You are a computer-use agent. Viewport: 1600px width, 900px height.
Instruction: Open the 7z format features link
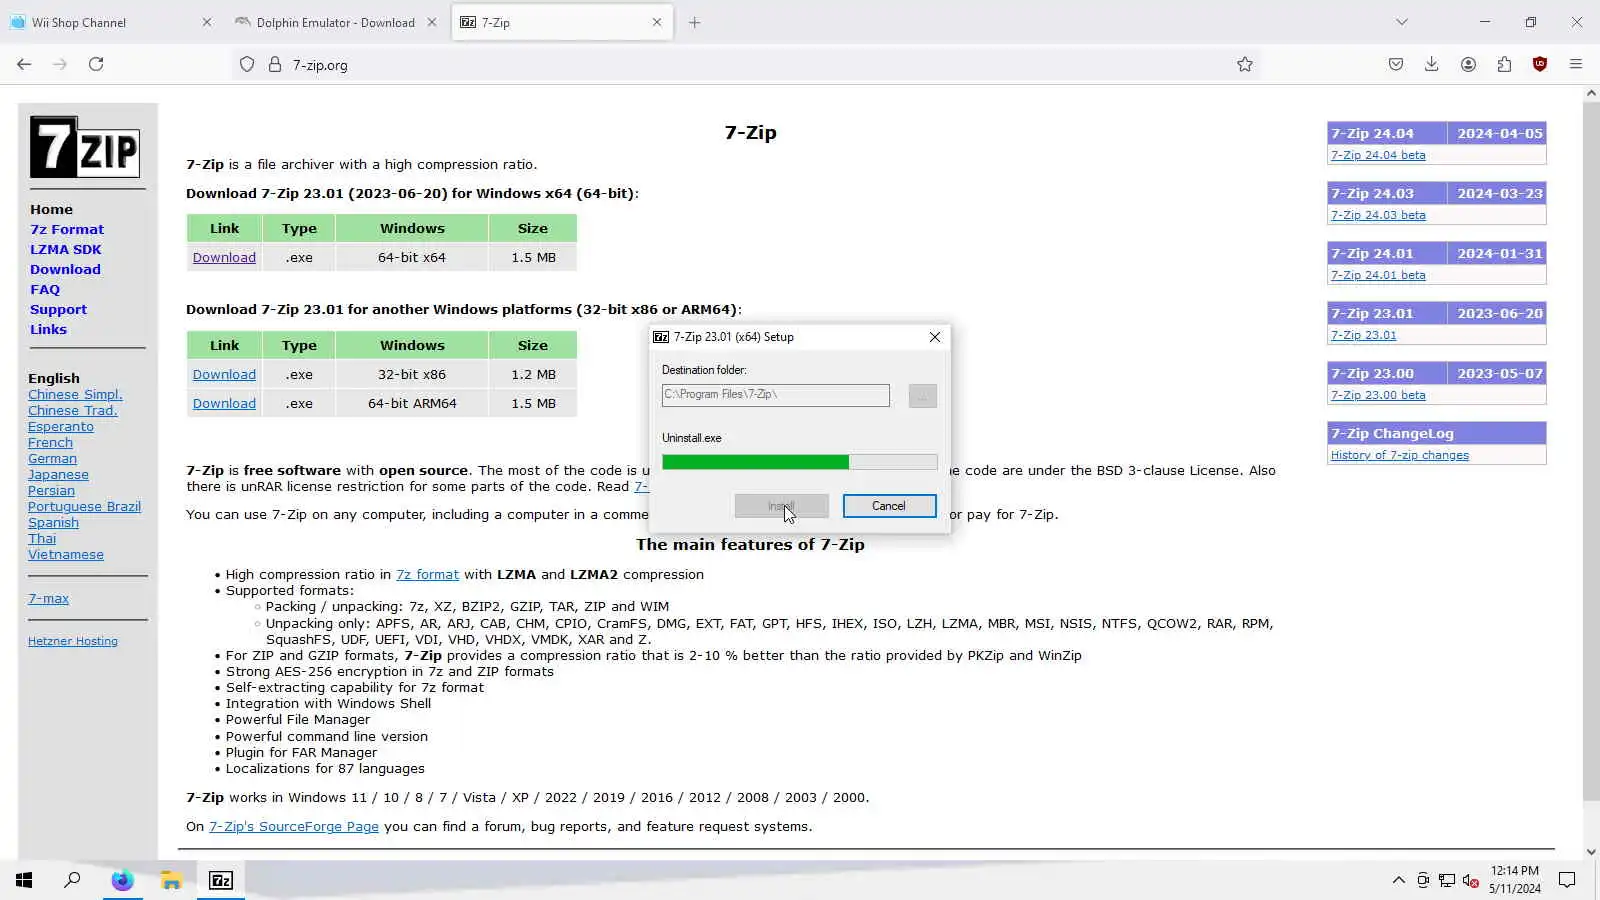pos(427,574)
